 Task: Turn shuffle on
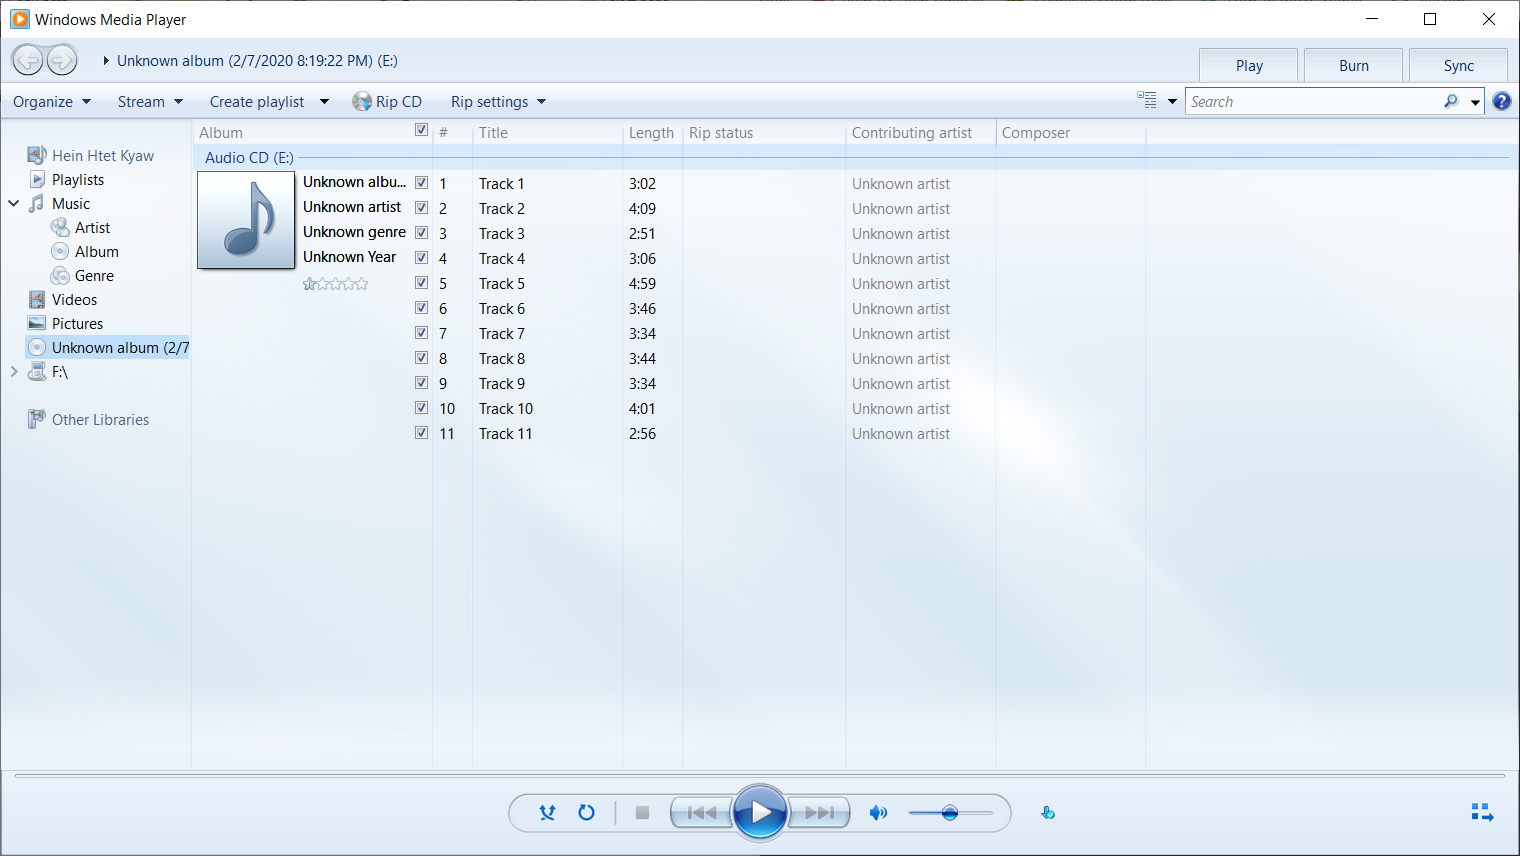click(547, 813)
